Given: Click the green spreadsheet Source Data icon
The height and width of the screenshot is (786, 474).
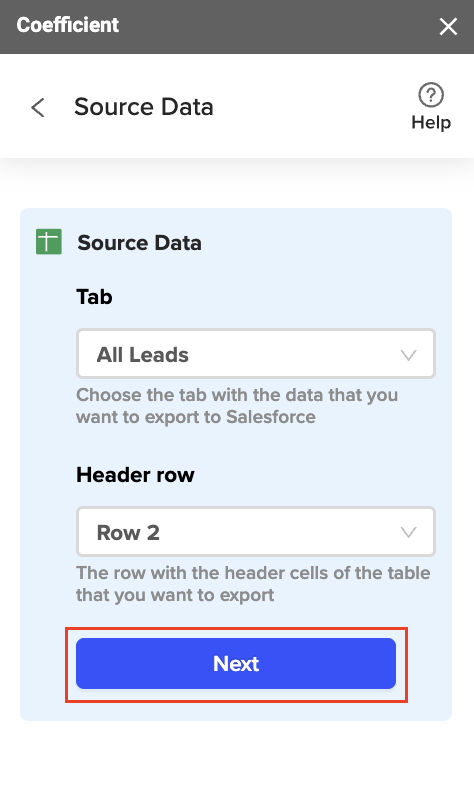Looking at the screenshot, I should click(x=49, y=242).
